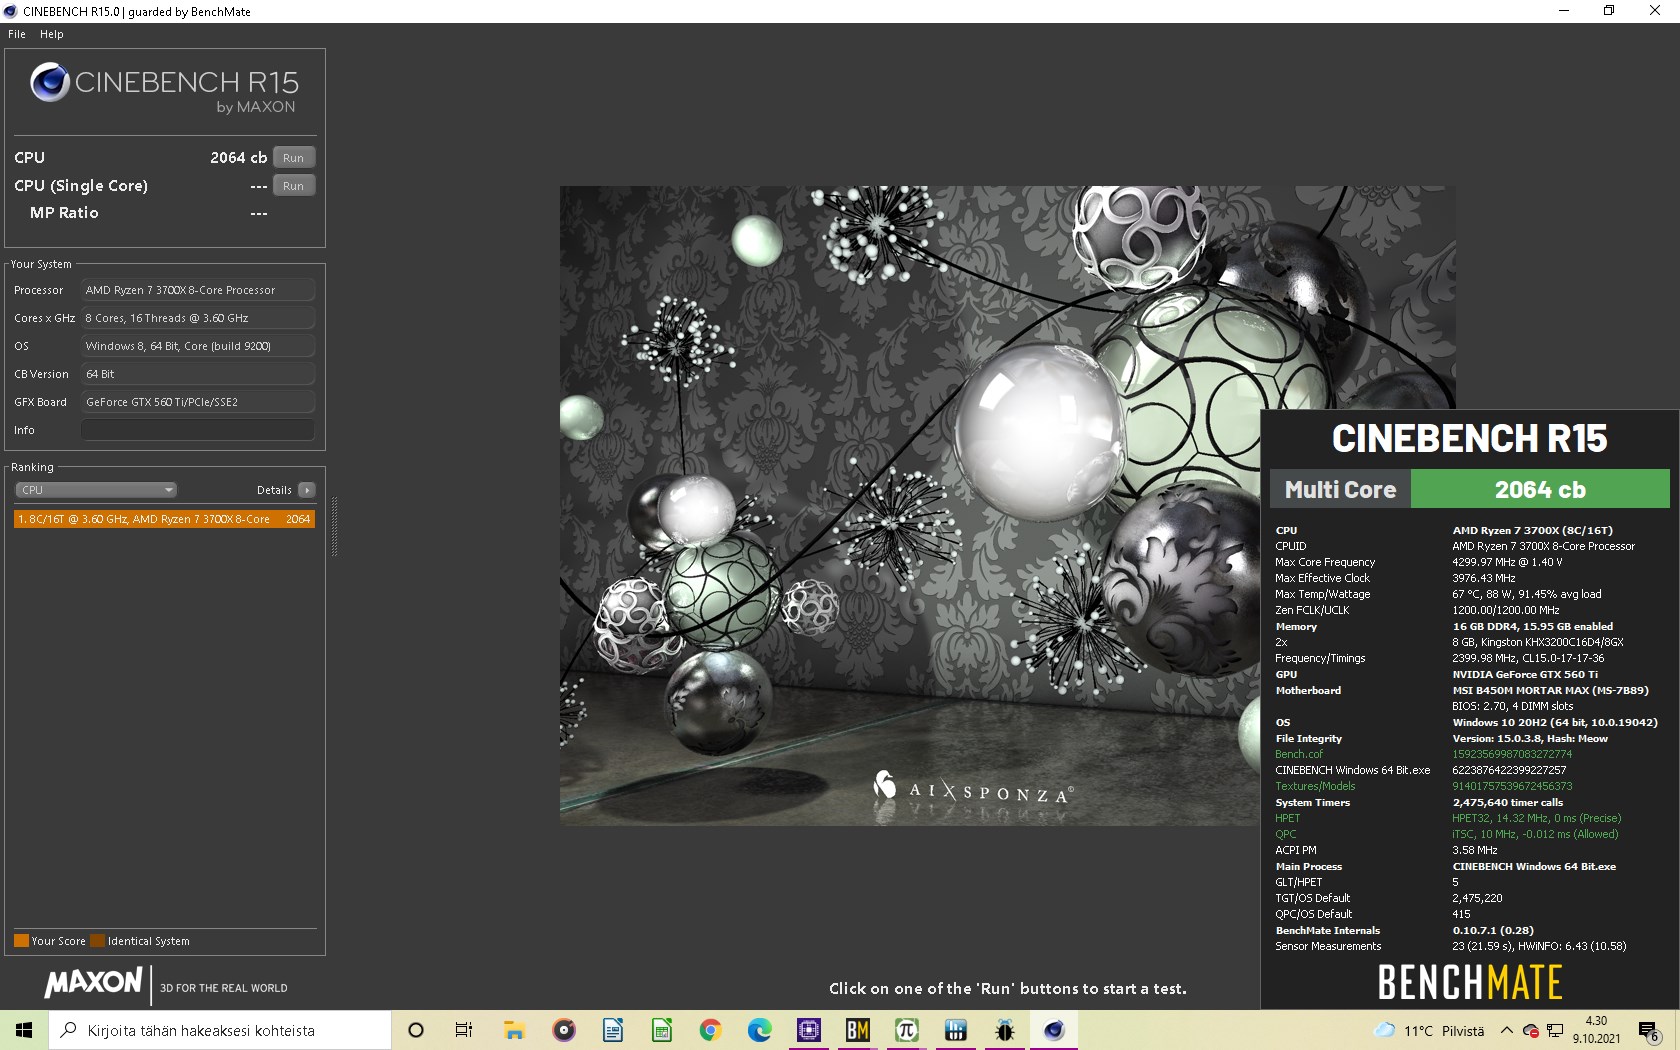Close the Cinebench window
Screen dimensions: 1680x1050
(1655, 11)
